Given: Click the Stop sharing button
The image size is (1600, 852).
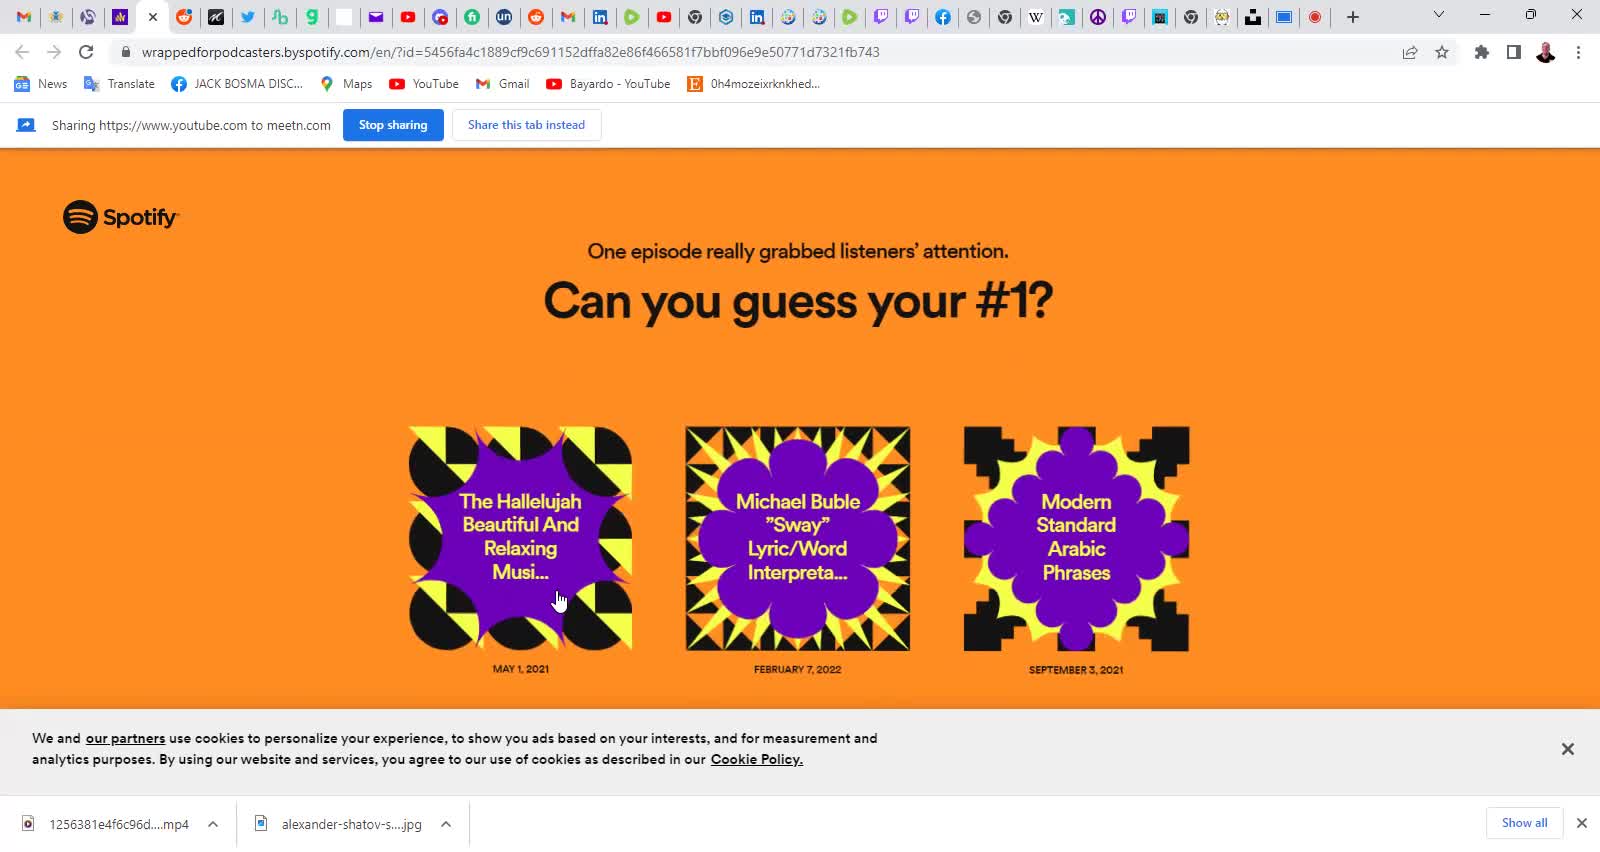Looking at the screenshot, I should tap(393, 125).
